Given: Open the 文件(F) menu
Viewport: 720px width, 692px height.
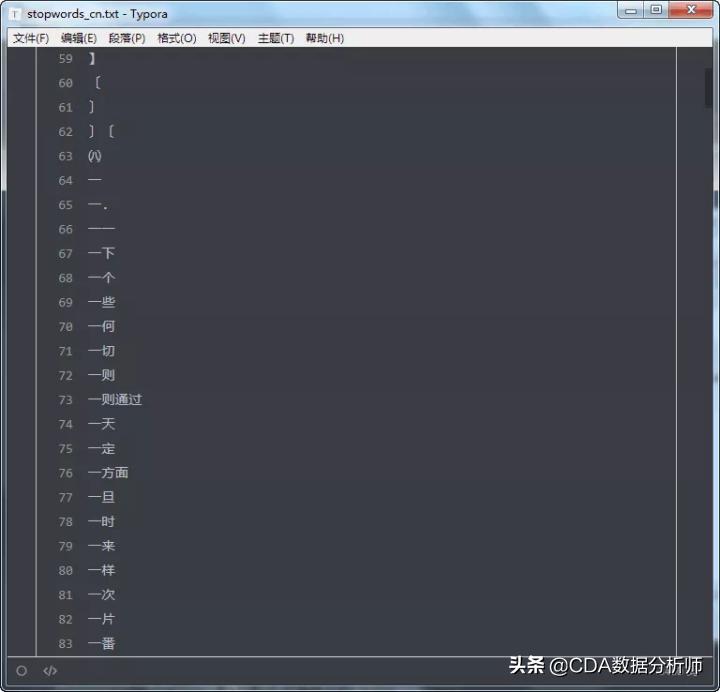Looking at the screenshot, I should [x=31, y=38].
